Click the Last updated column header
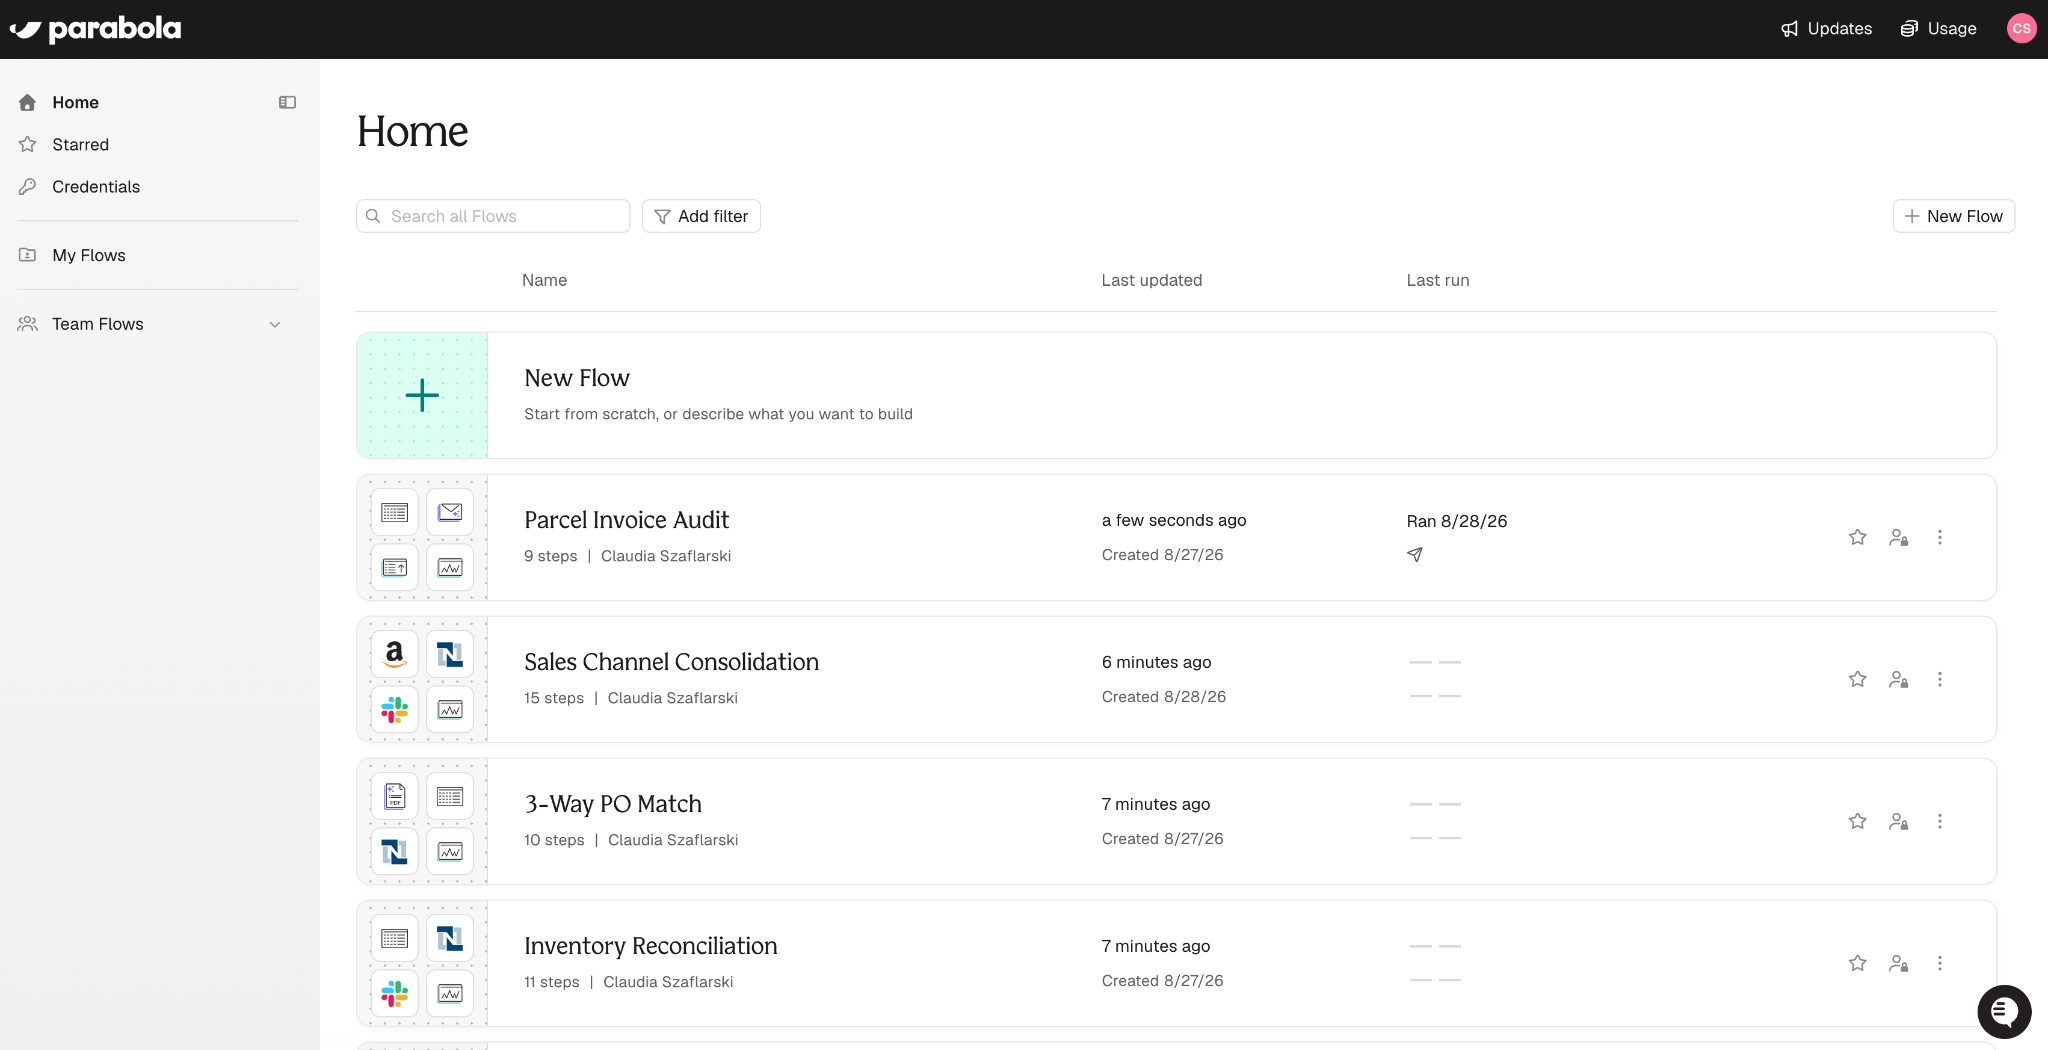This screenshot has height=1050, width=2048. click(x=1152, y=280)
